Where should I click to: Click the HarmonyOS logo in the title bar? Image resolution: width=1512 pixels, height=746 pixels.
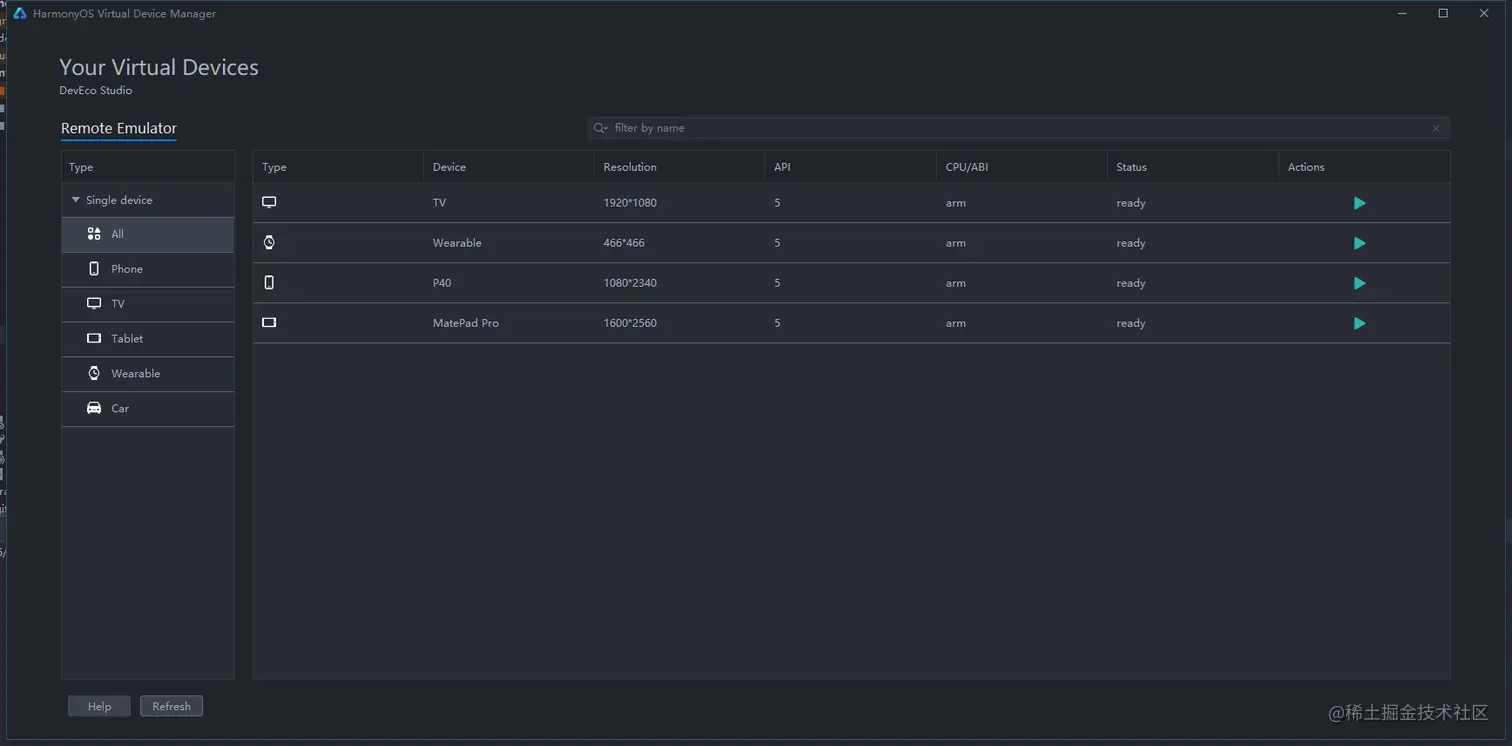[x=19, y=13]
